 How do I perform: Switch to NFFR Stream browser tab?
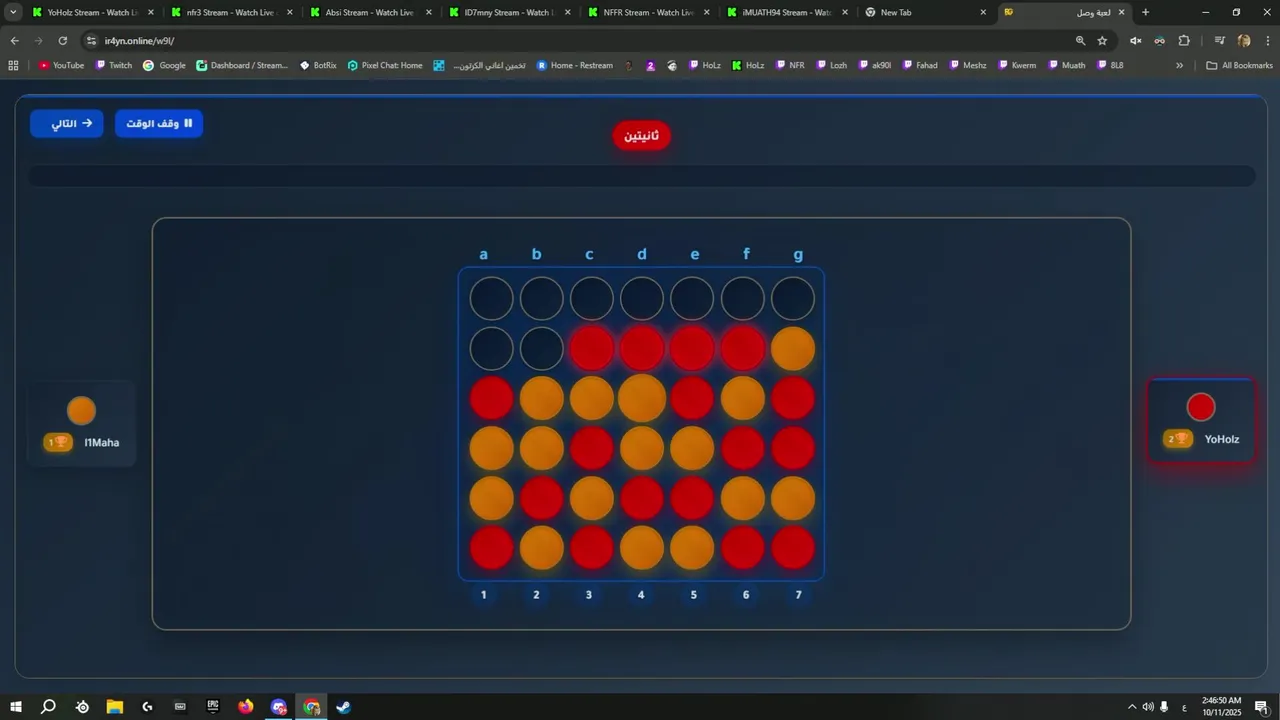647,13
